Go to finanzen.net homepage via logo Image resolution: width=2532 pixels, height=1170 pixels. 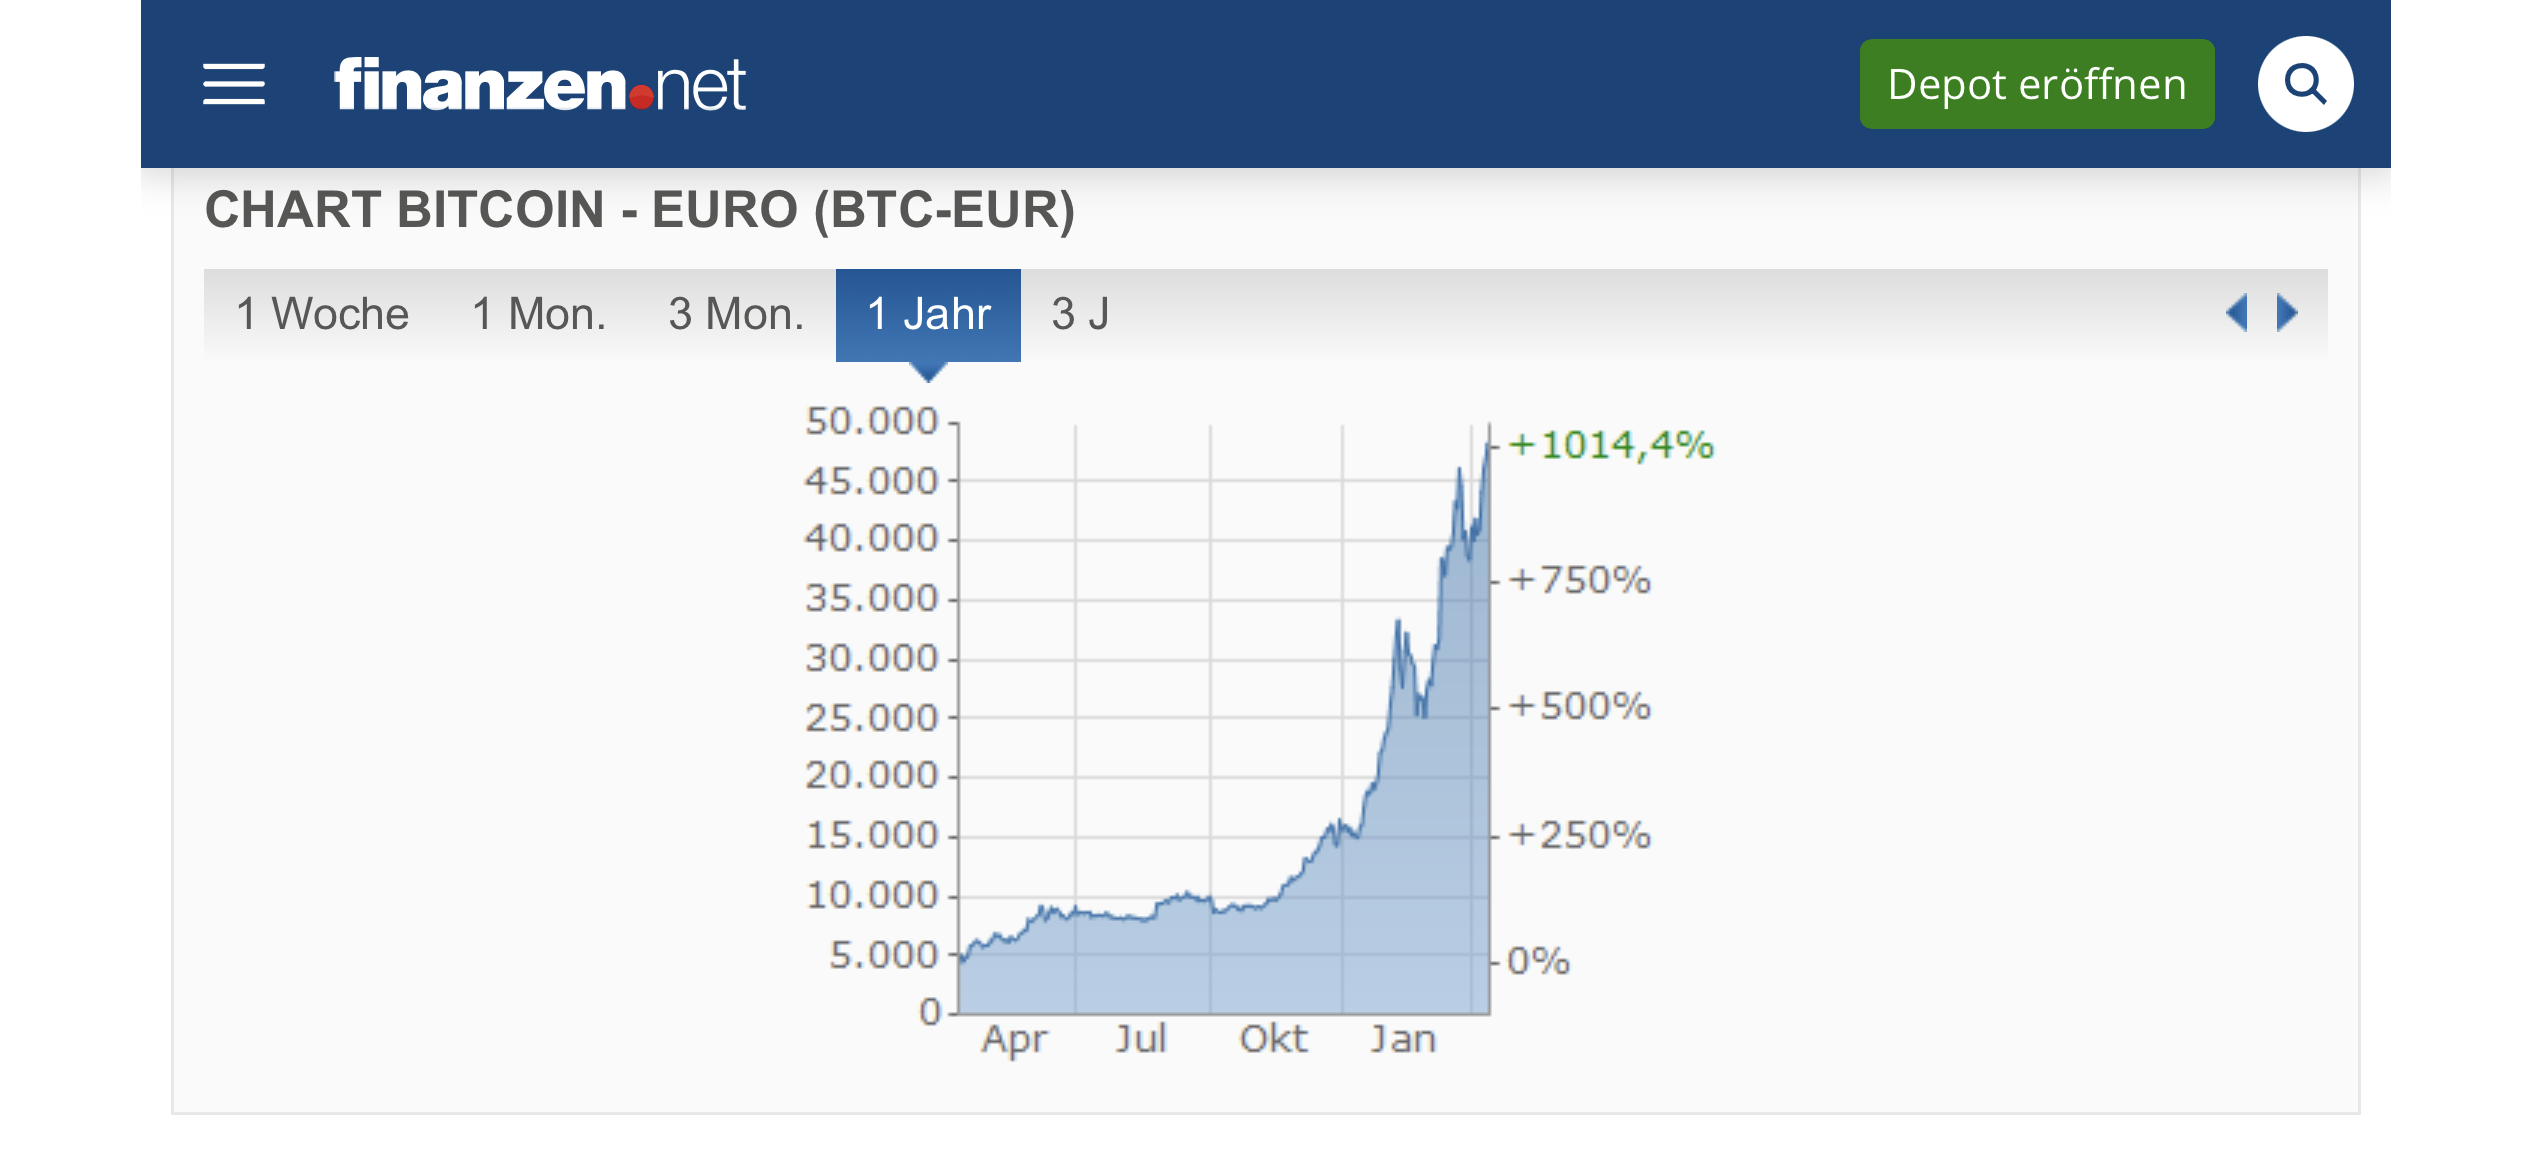540,84
